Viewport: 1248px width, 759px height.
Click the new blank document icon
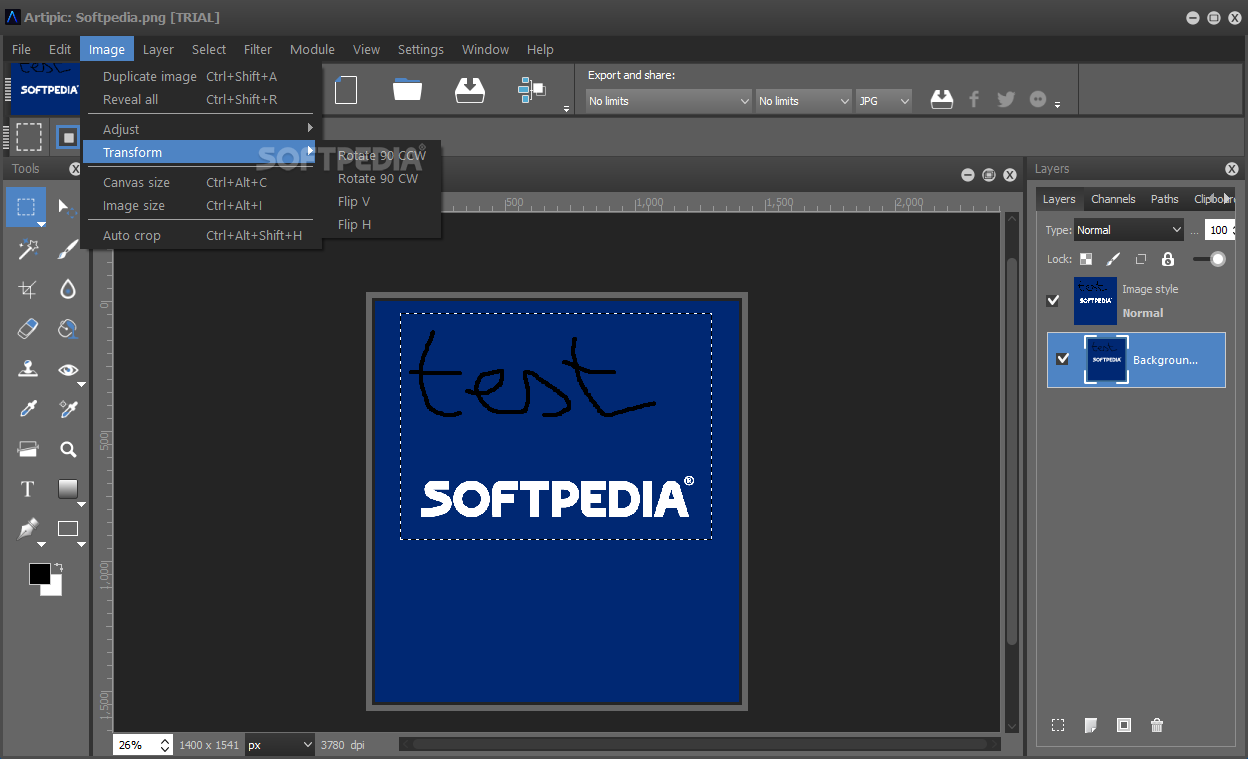[x=346, y=90]
